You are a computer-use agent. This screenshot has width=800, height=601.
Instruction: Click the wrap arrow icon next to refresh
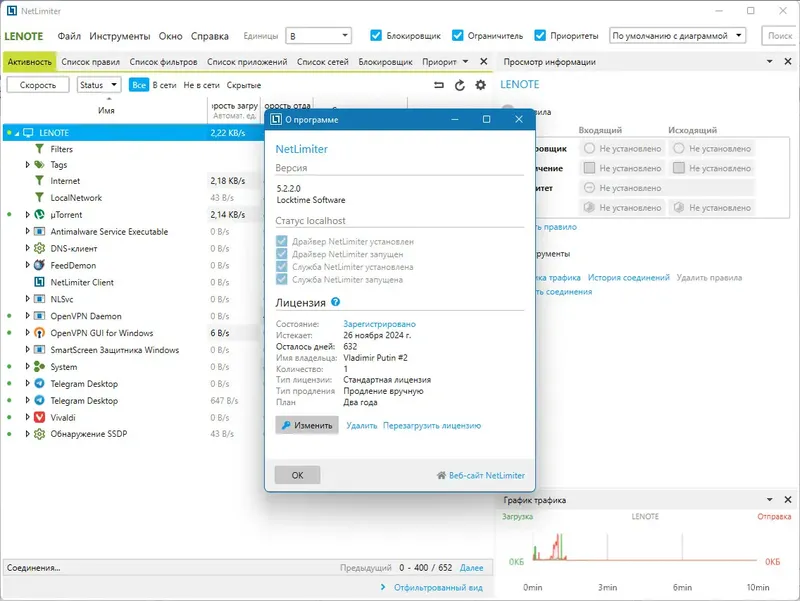tap(439, 85)
